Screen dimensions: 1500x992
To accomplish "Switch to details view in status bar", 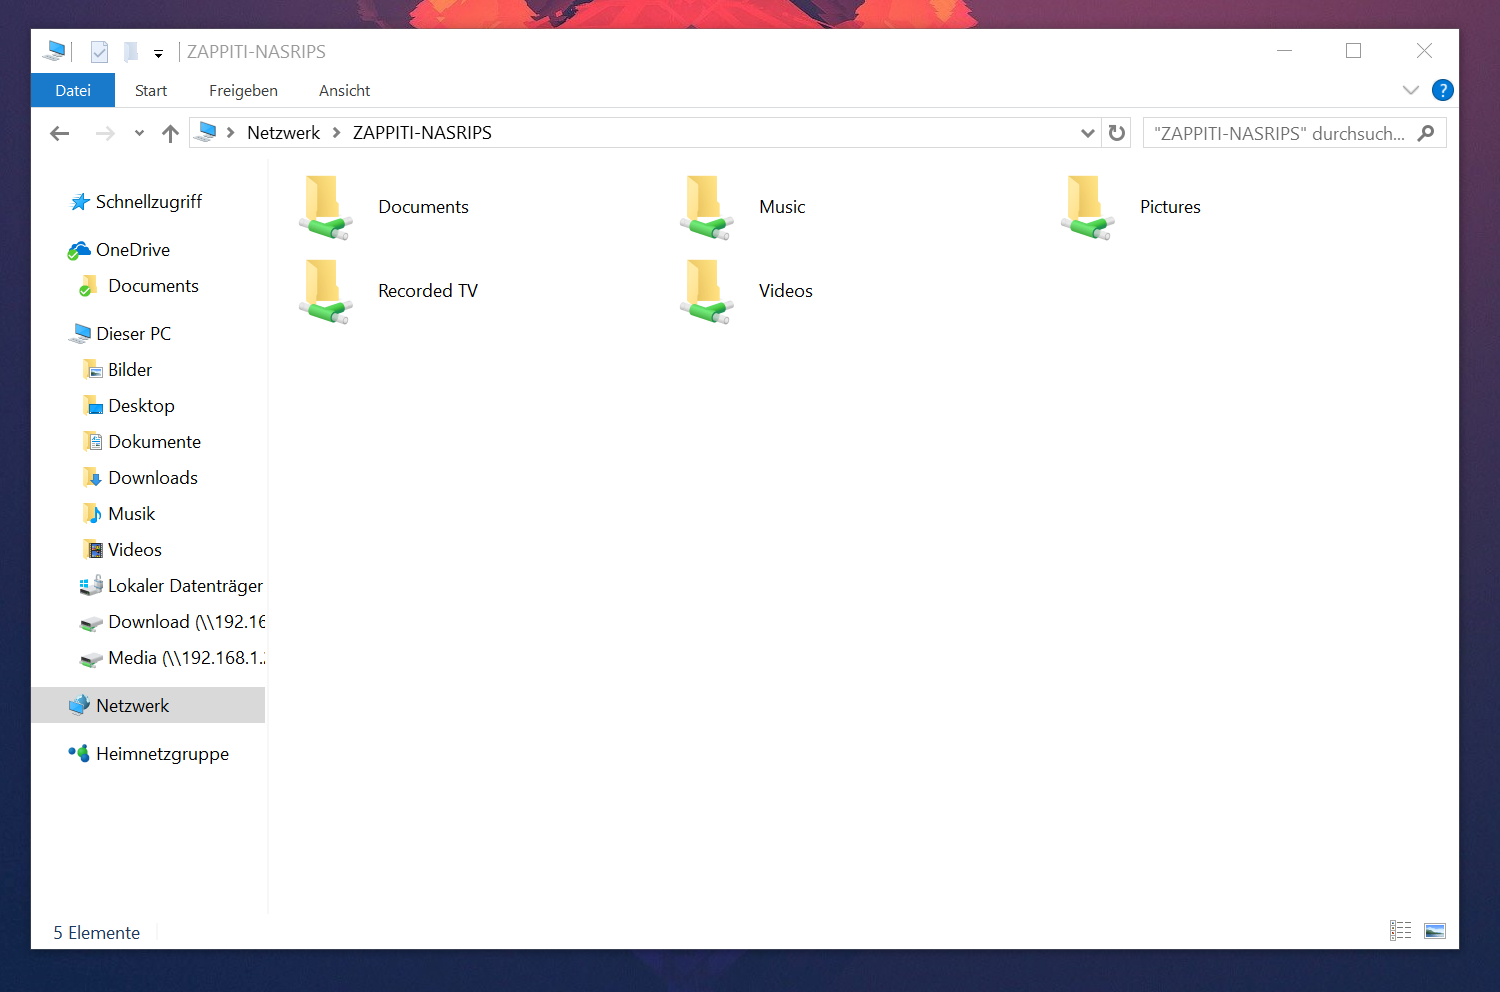I will (x=1400, y=931).
